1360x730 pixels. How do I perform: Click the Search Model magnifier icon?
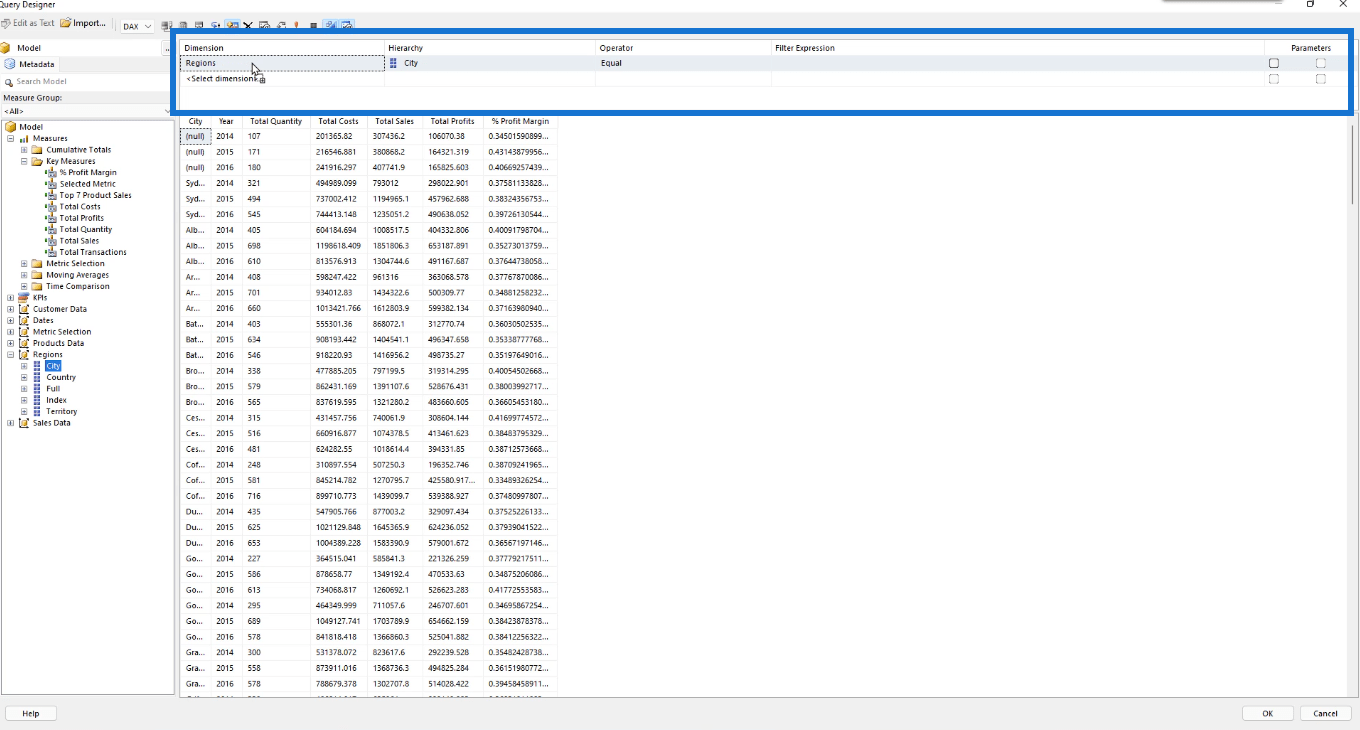9,82
